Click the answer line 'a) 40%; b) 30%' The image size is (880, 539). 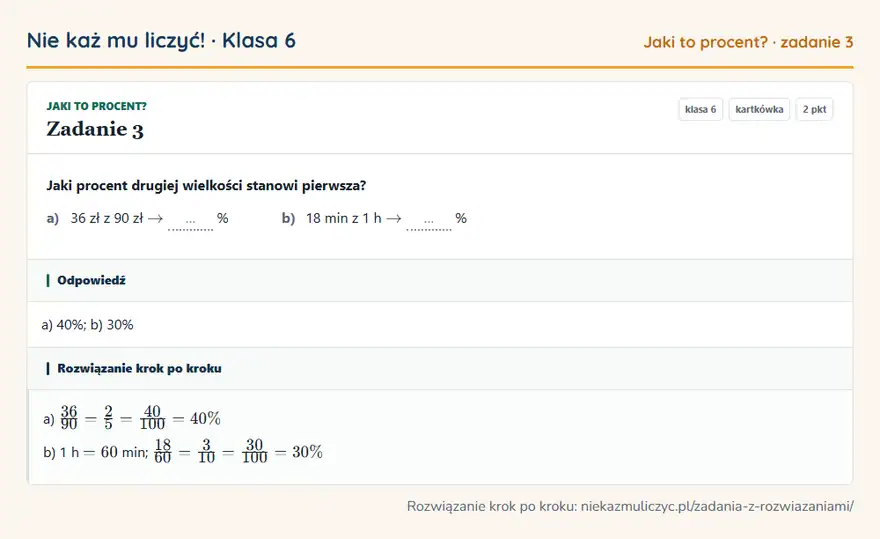click(88, 325)
